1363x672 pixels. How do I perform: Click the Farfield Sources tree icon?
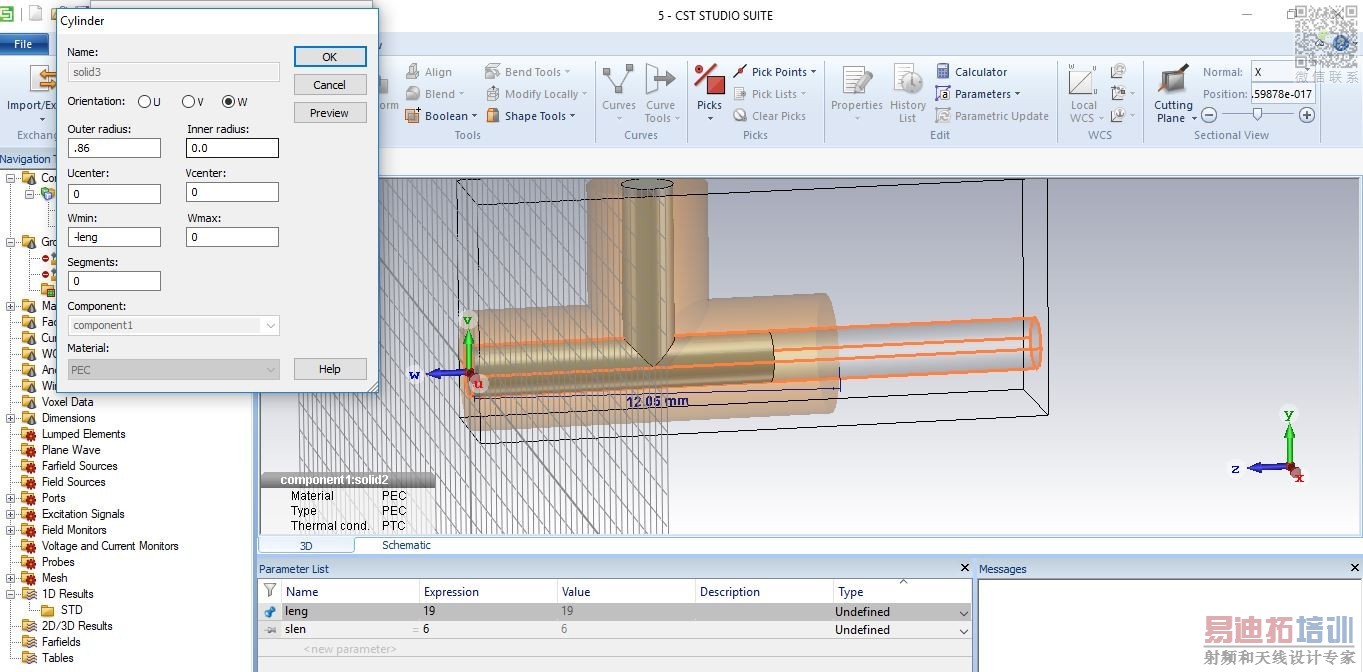(x=28, y=466)
